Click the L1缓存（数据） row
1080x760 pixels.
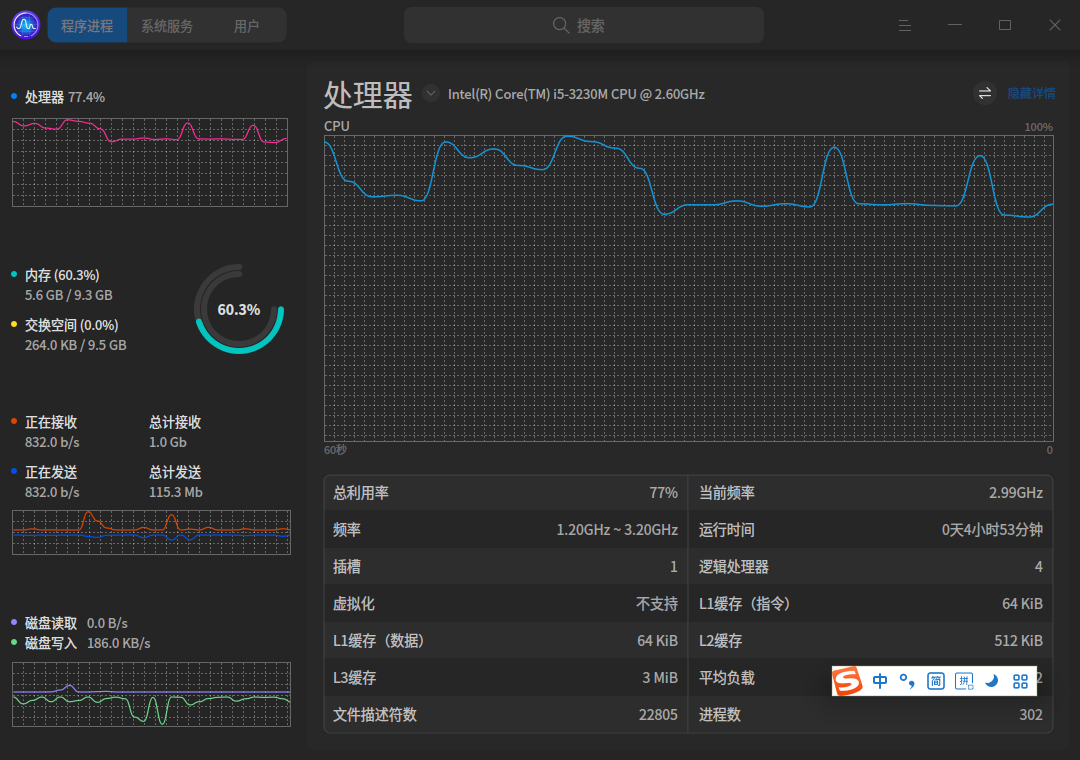click(x=506, y=641)
